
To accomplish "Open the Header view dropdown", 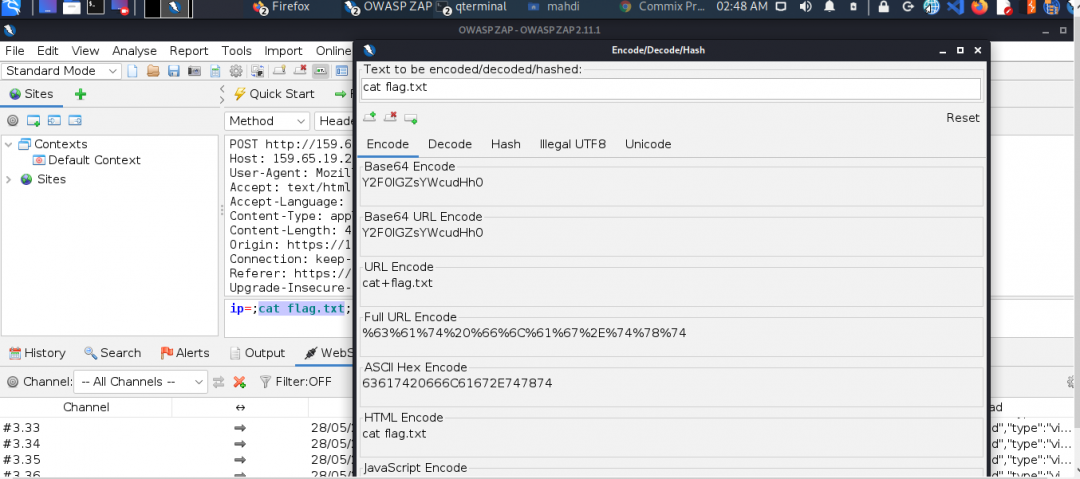I will pos(335,121).
